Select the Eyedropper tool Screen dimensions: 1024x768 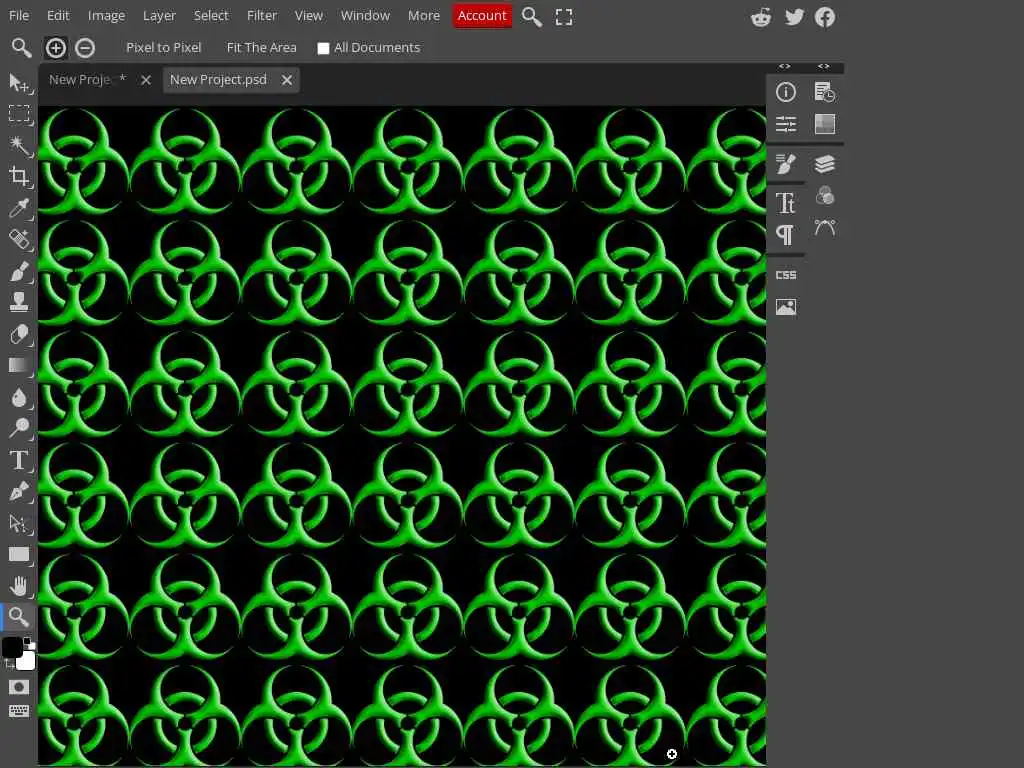[x=18, y=208]
